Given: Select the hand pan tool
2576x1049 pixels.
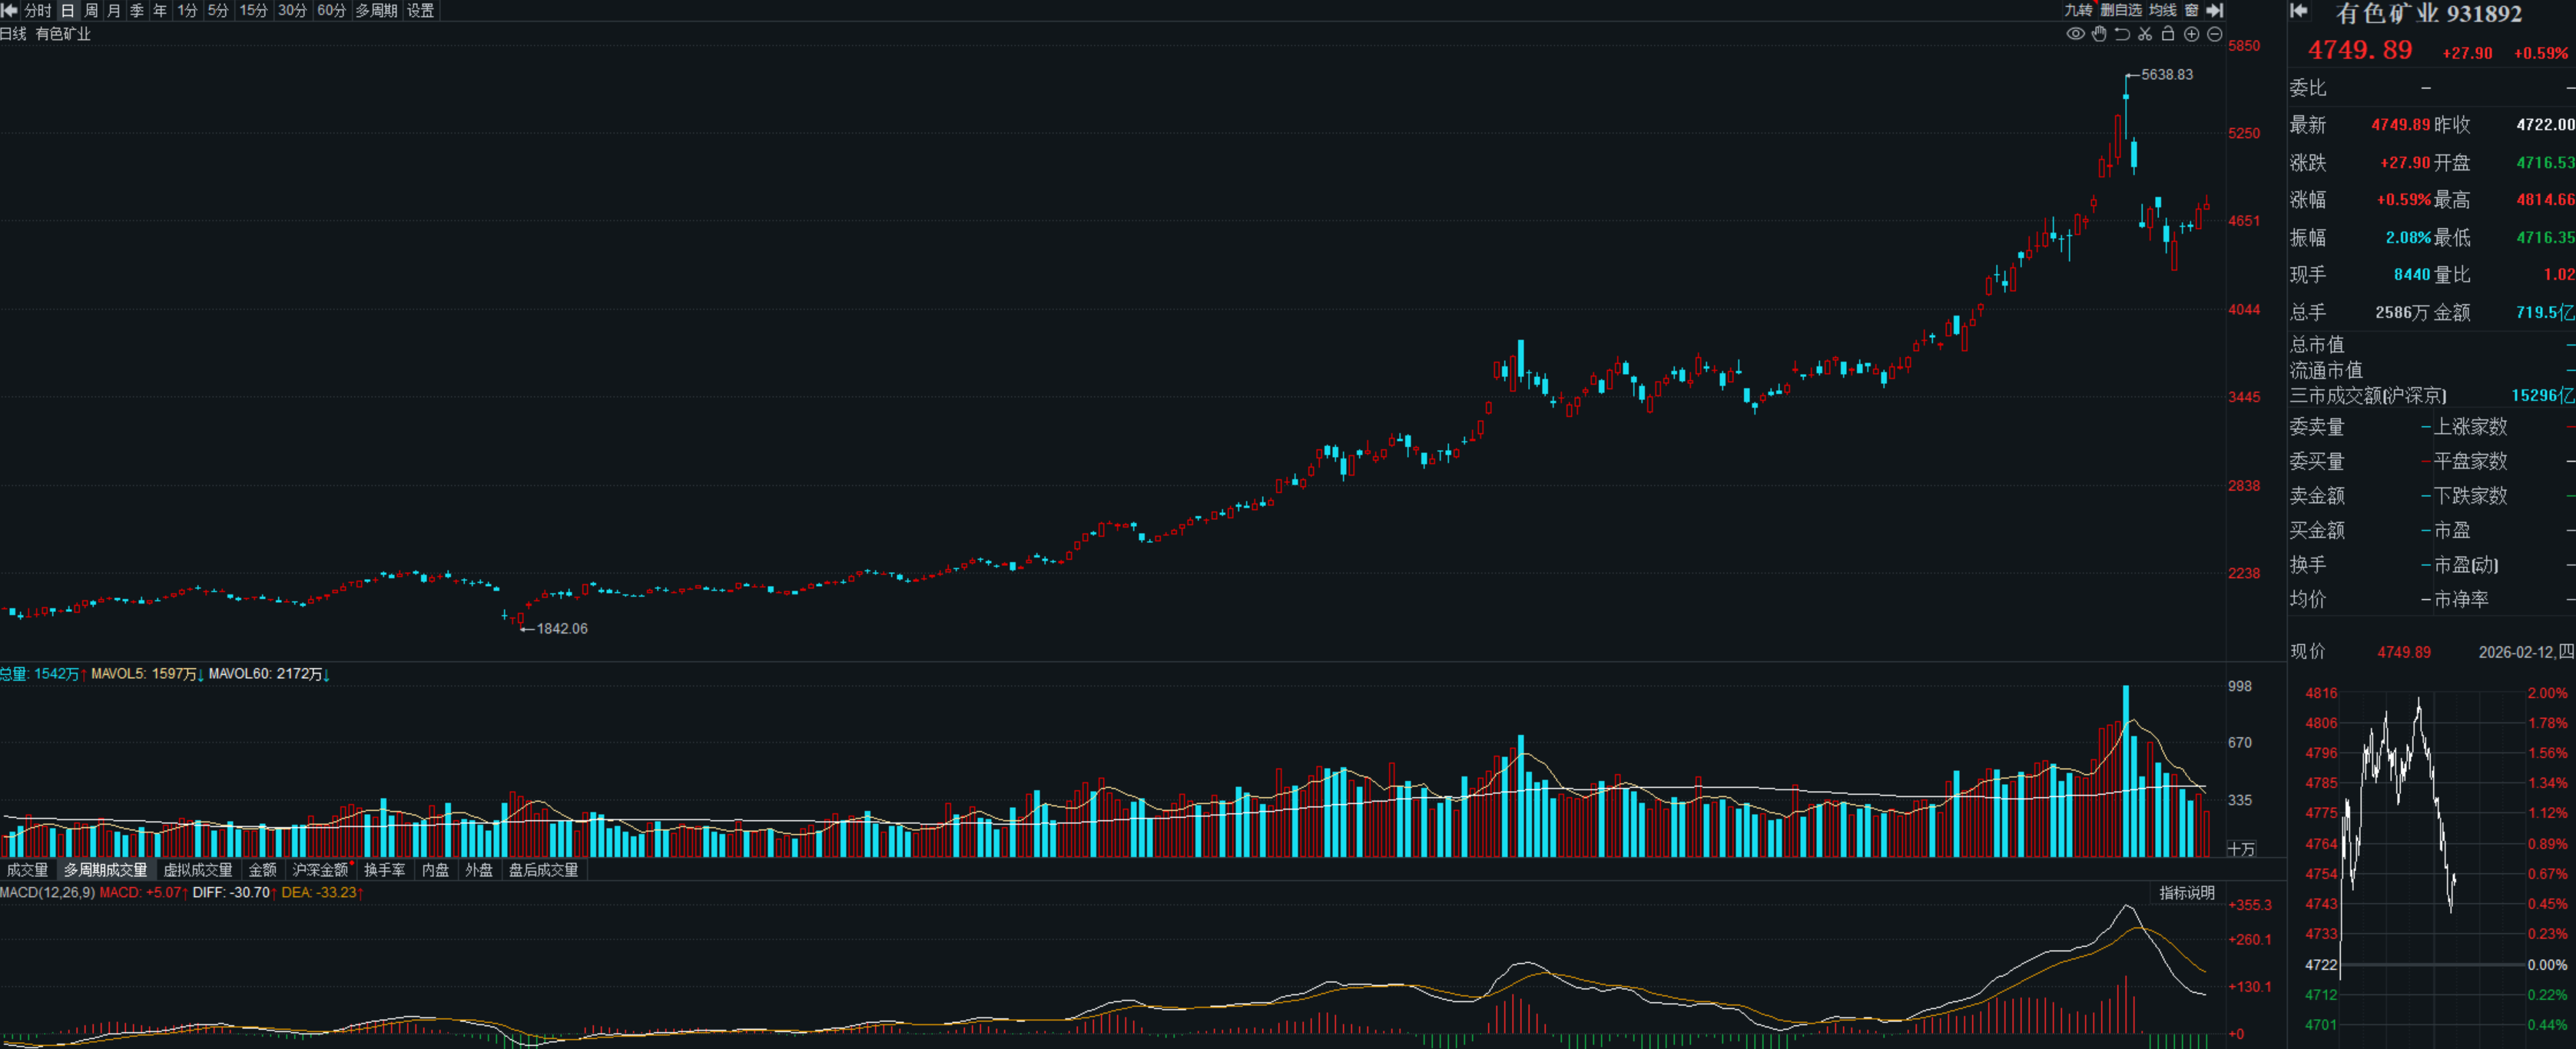Looking at the screenshot, I should (x=2099, y=34).
